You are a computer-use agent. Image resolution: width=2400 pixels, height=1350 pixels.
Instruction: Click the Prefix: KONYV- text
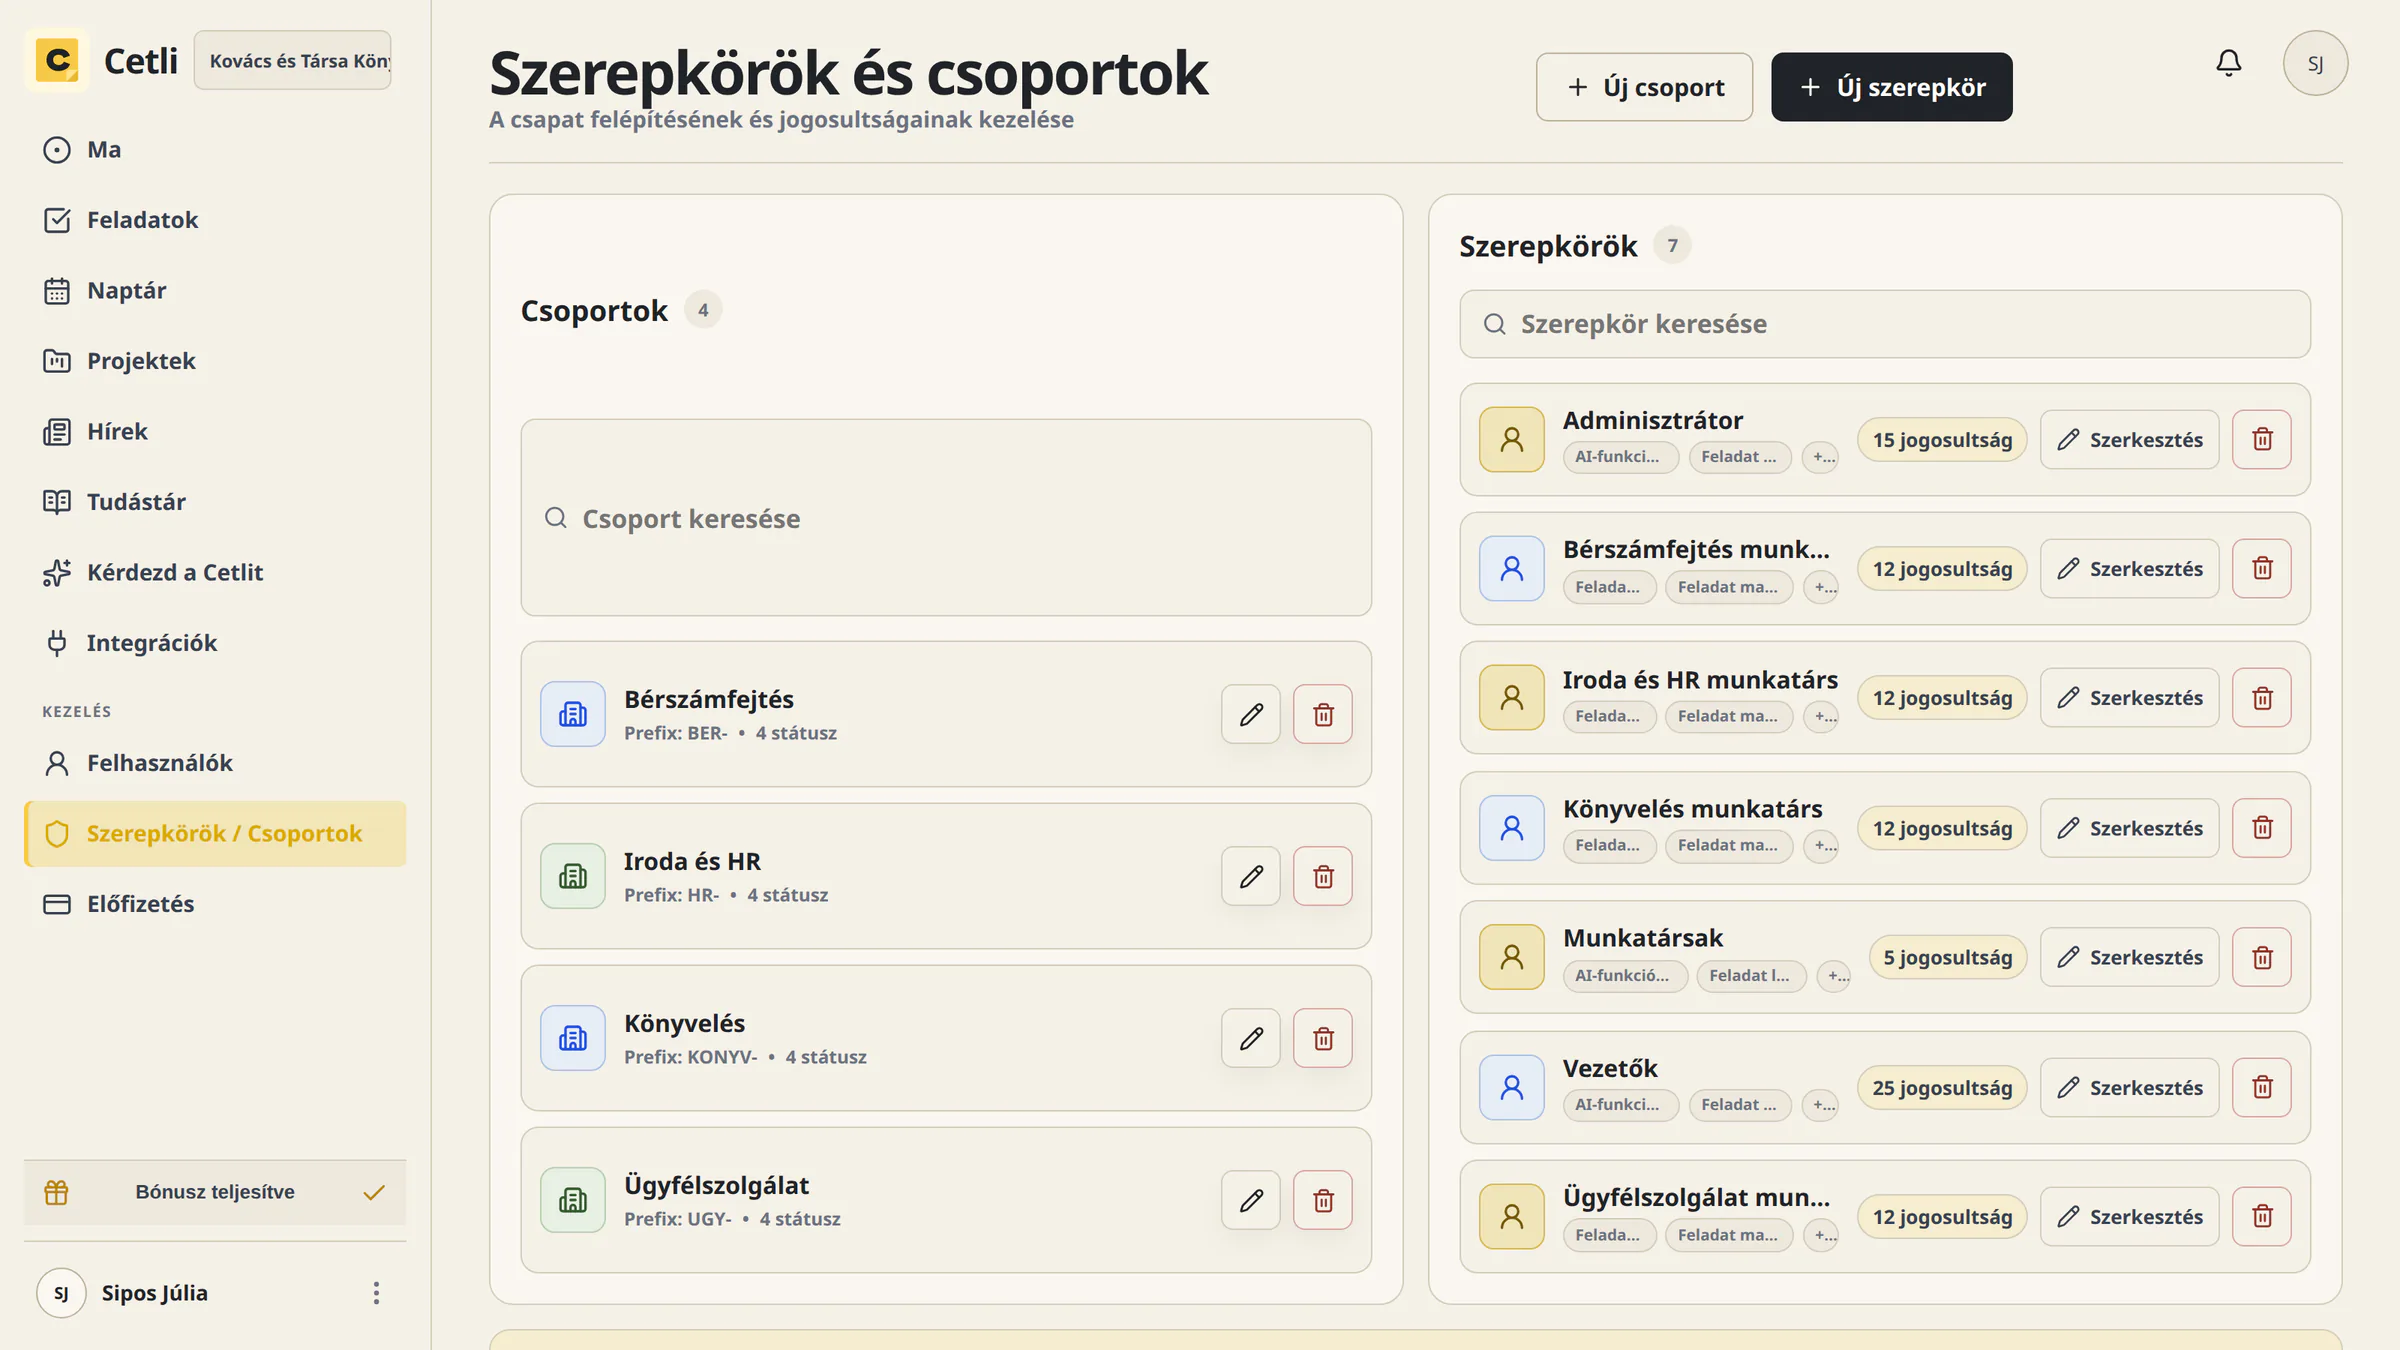[x=691, y=1057]
